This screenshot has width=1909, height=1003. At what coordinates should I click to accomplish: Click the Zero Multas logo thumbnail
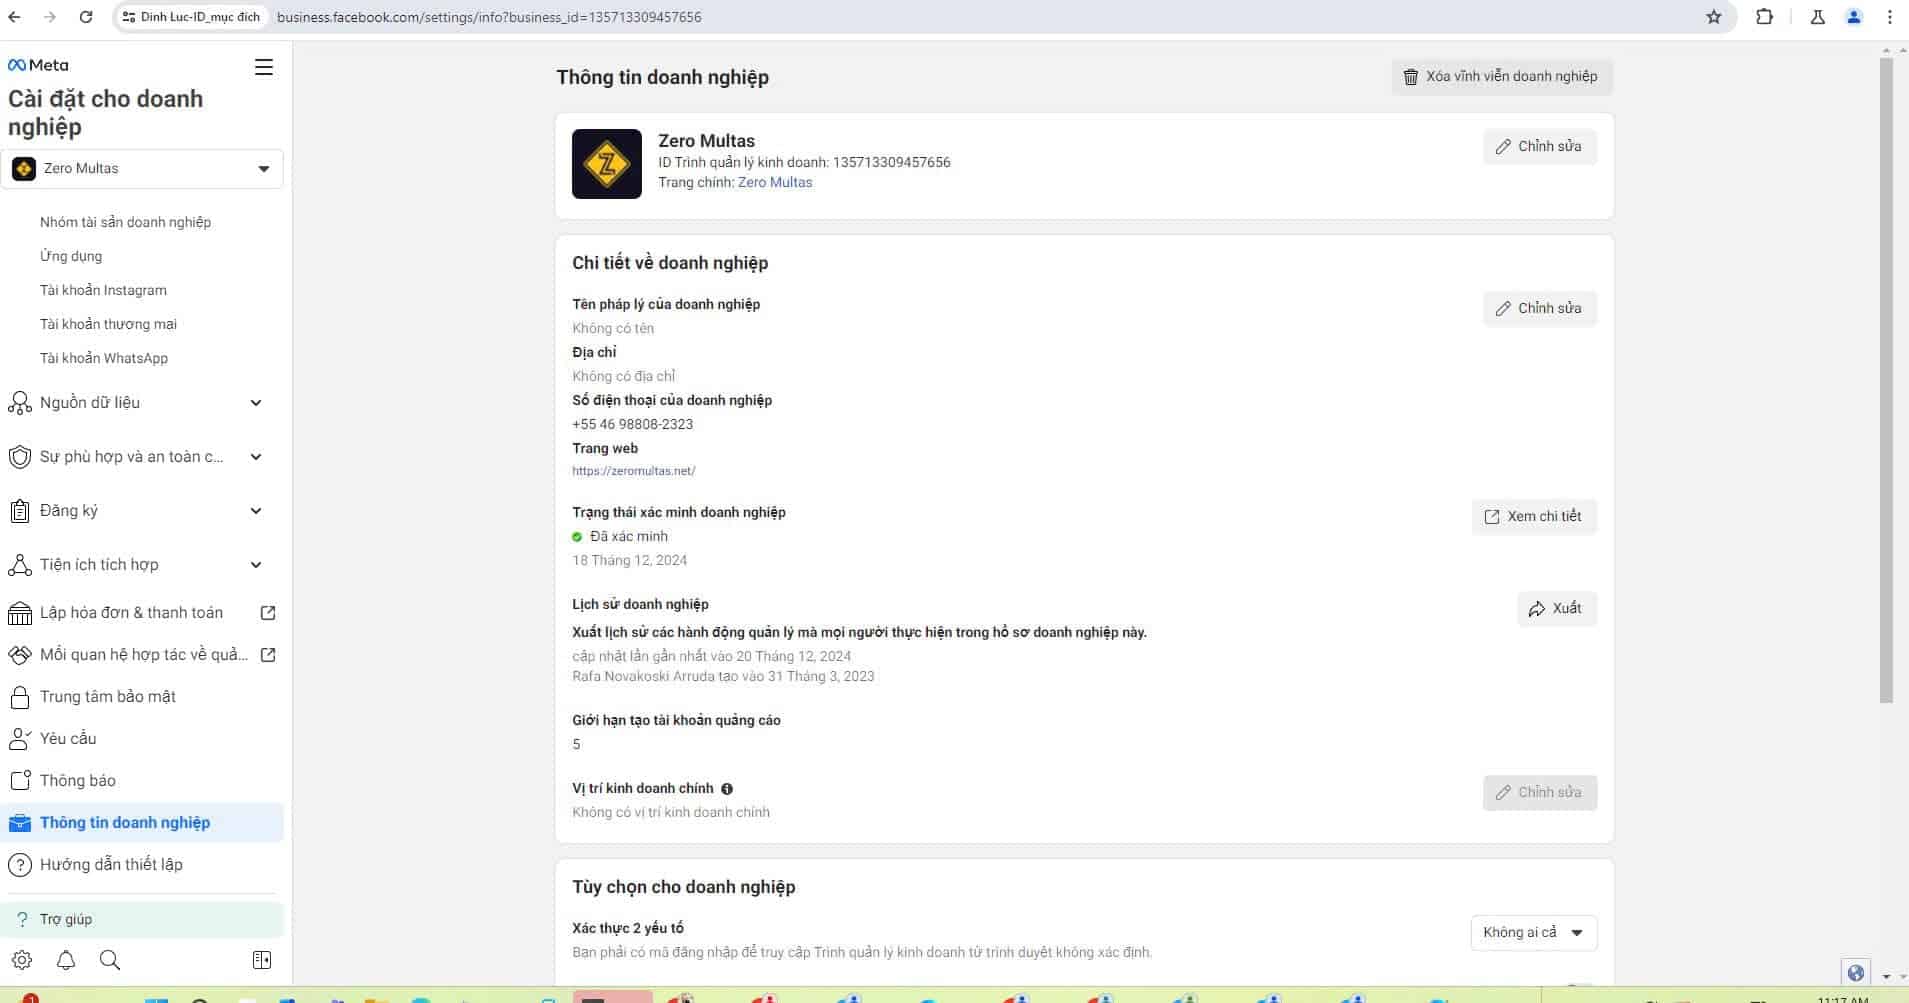(607, 164)
